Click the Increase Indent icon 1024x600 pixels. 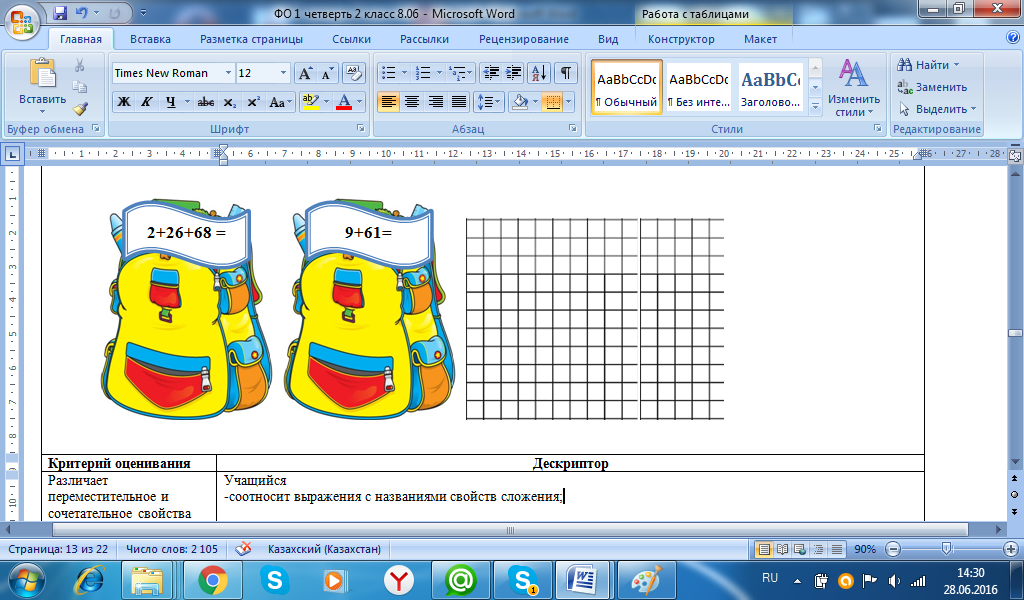513,73
